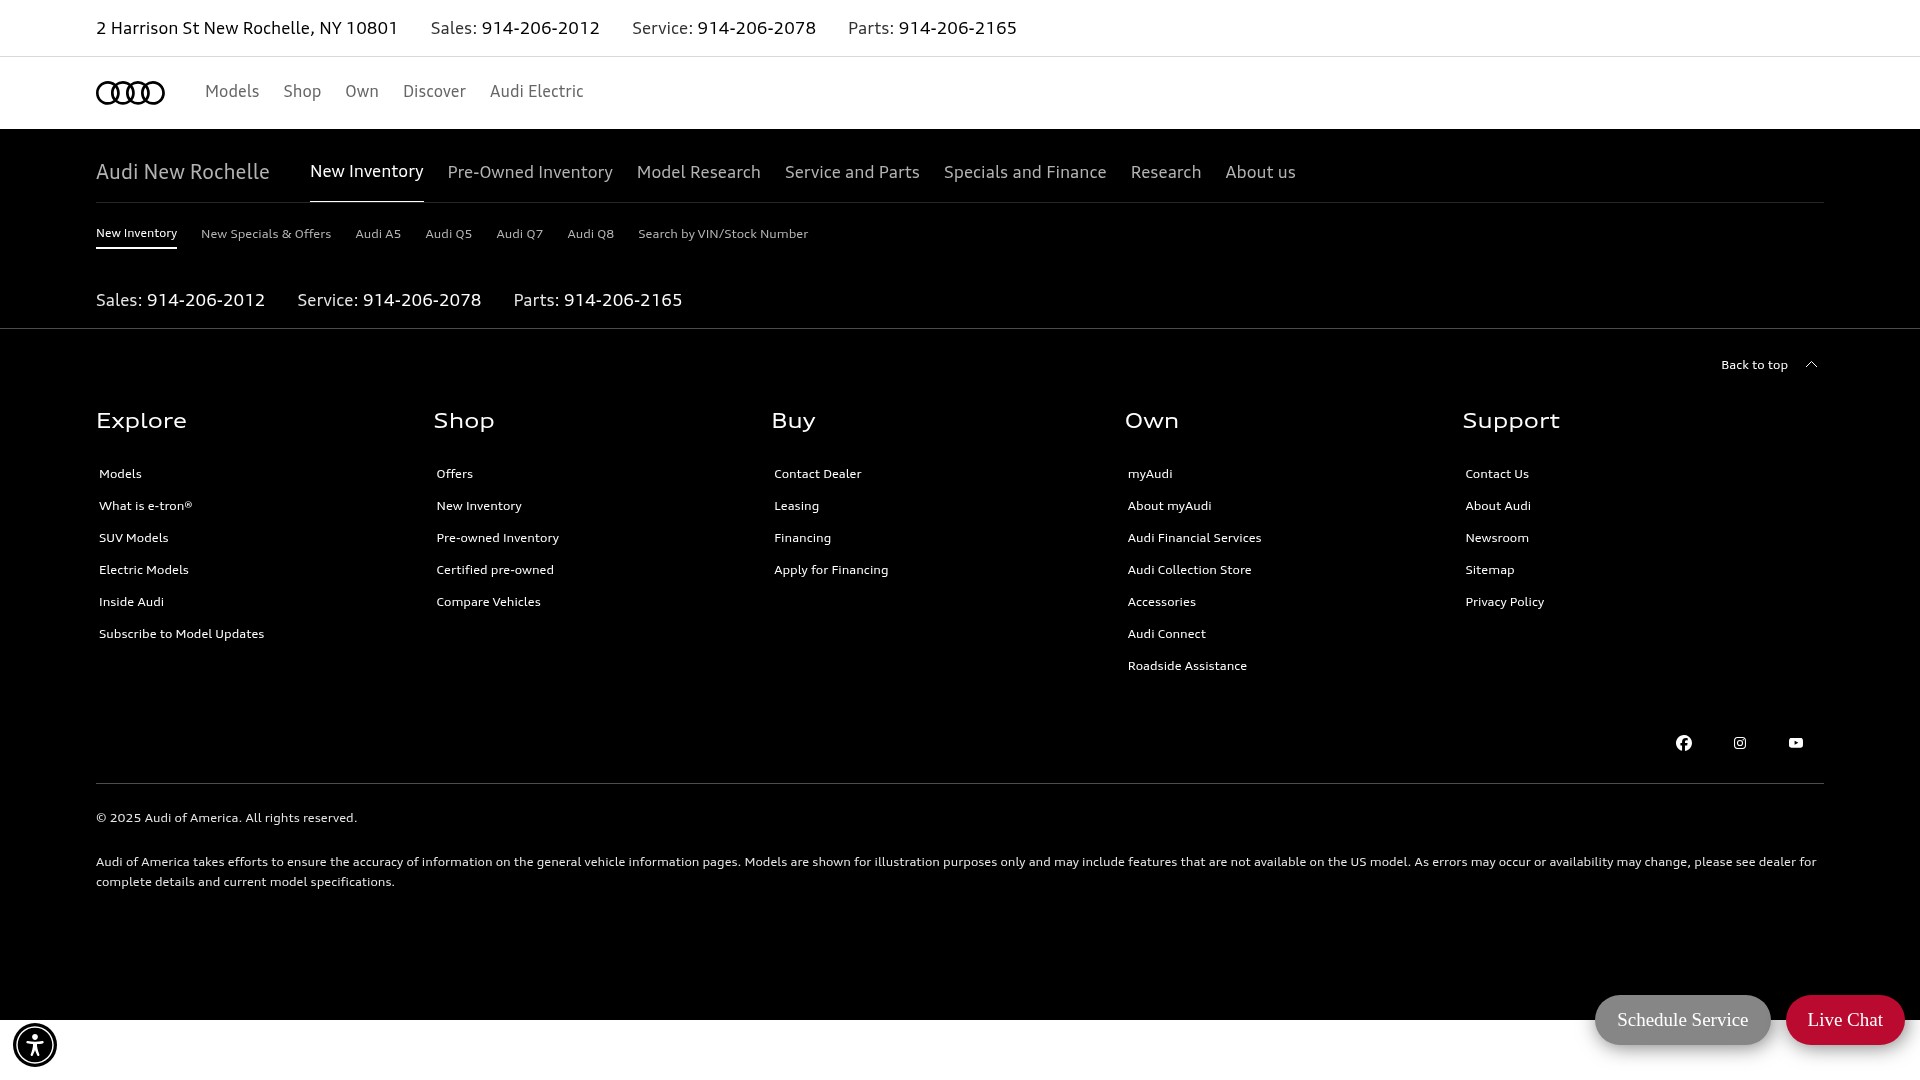1920x1080 pixels.
Task: Open New Specials & Offers link
Action: tap(266, 234)
